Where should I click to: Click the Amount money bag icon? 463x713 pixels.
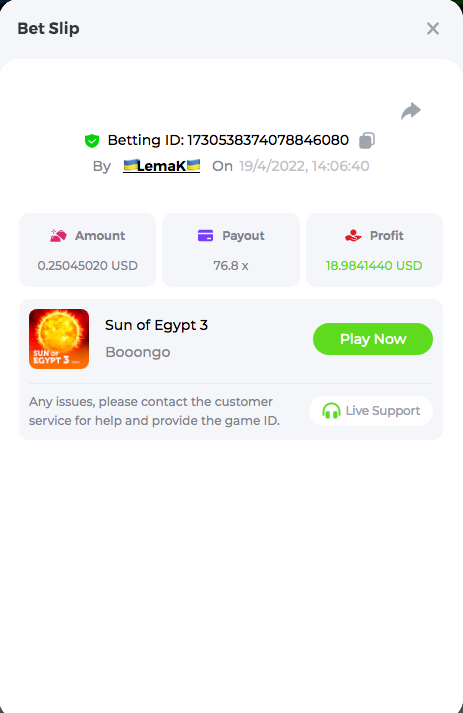click(x=58, y=236)
